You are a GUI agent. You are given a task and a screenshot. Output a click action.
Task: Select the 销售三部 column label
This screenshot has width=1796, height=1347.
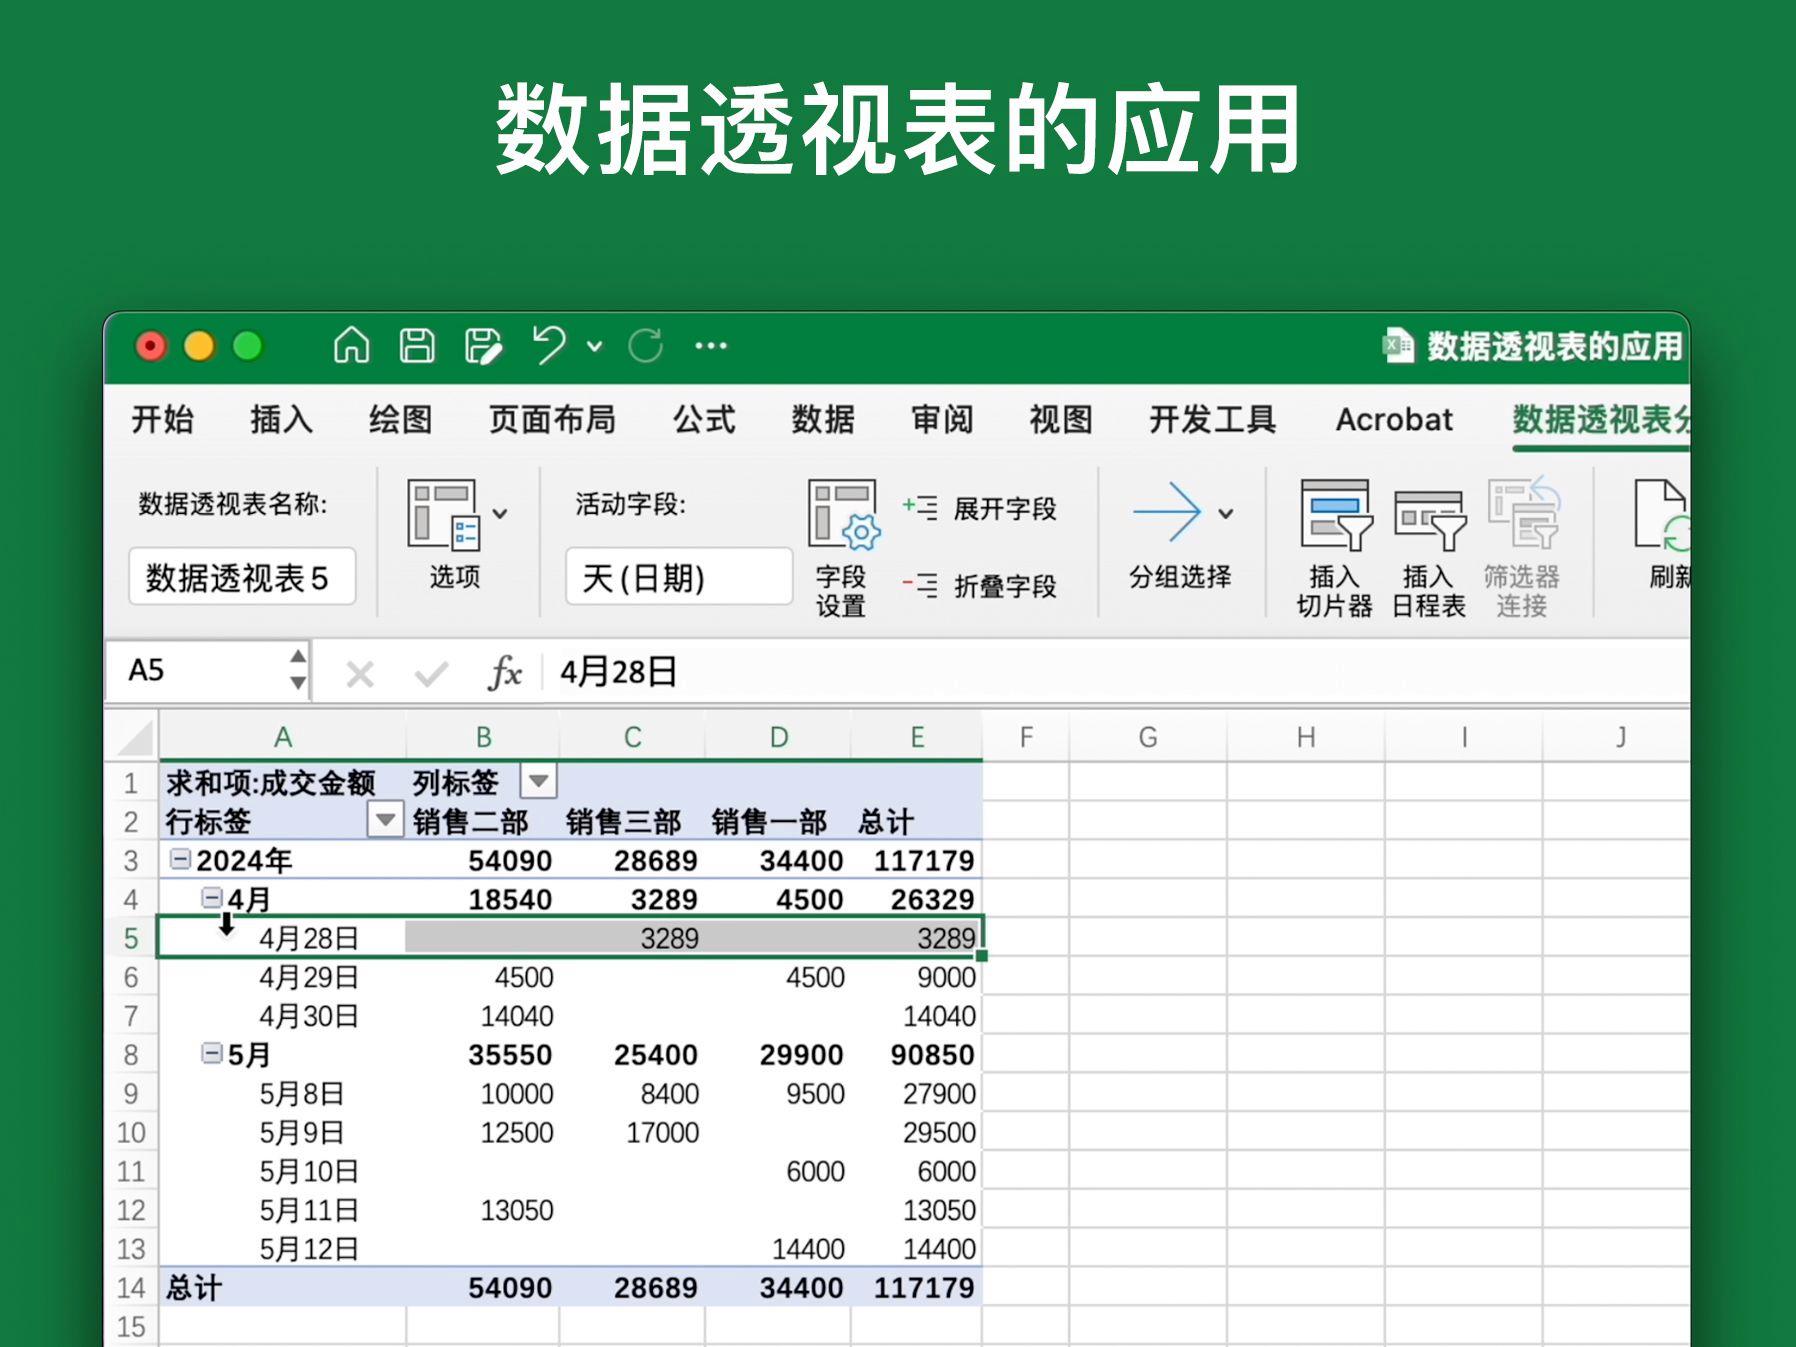[x=623, y=822]
